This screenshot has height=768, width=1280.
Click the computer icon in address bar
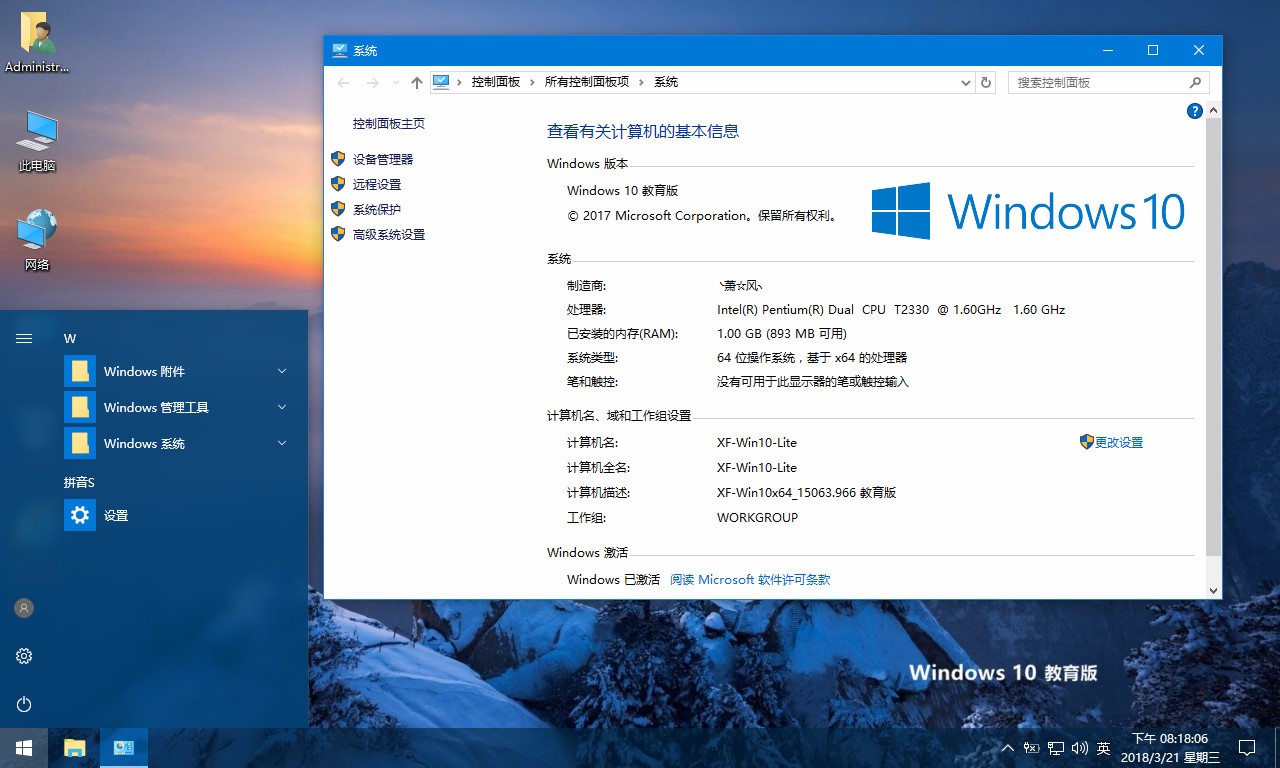[x=441, y=81]
